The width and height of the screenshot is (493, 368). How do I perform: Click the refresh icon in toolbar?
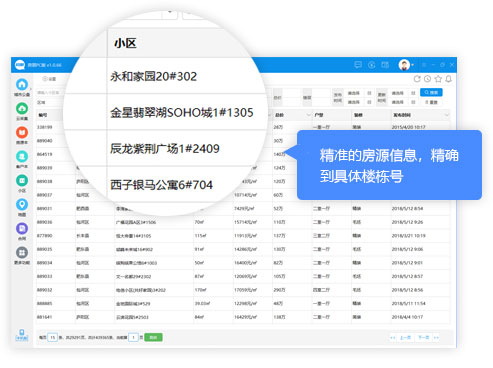tap(417, 79)
